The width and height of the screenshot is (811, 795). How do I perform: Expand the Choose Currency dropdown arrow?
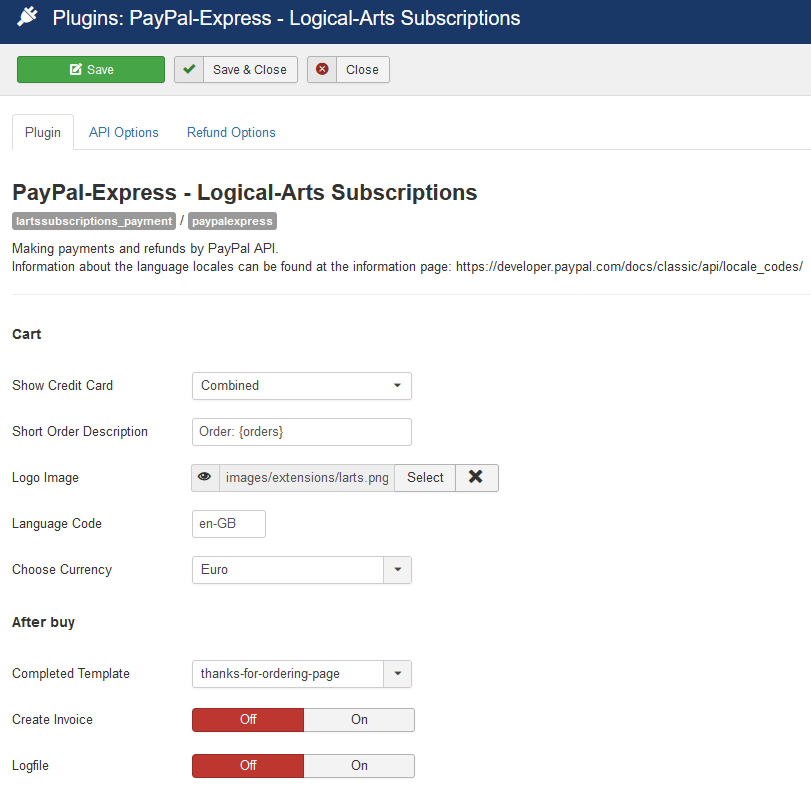(x=397, y=570)
